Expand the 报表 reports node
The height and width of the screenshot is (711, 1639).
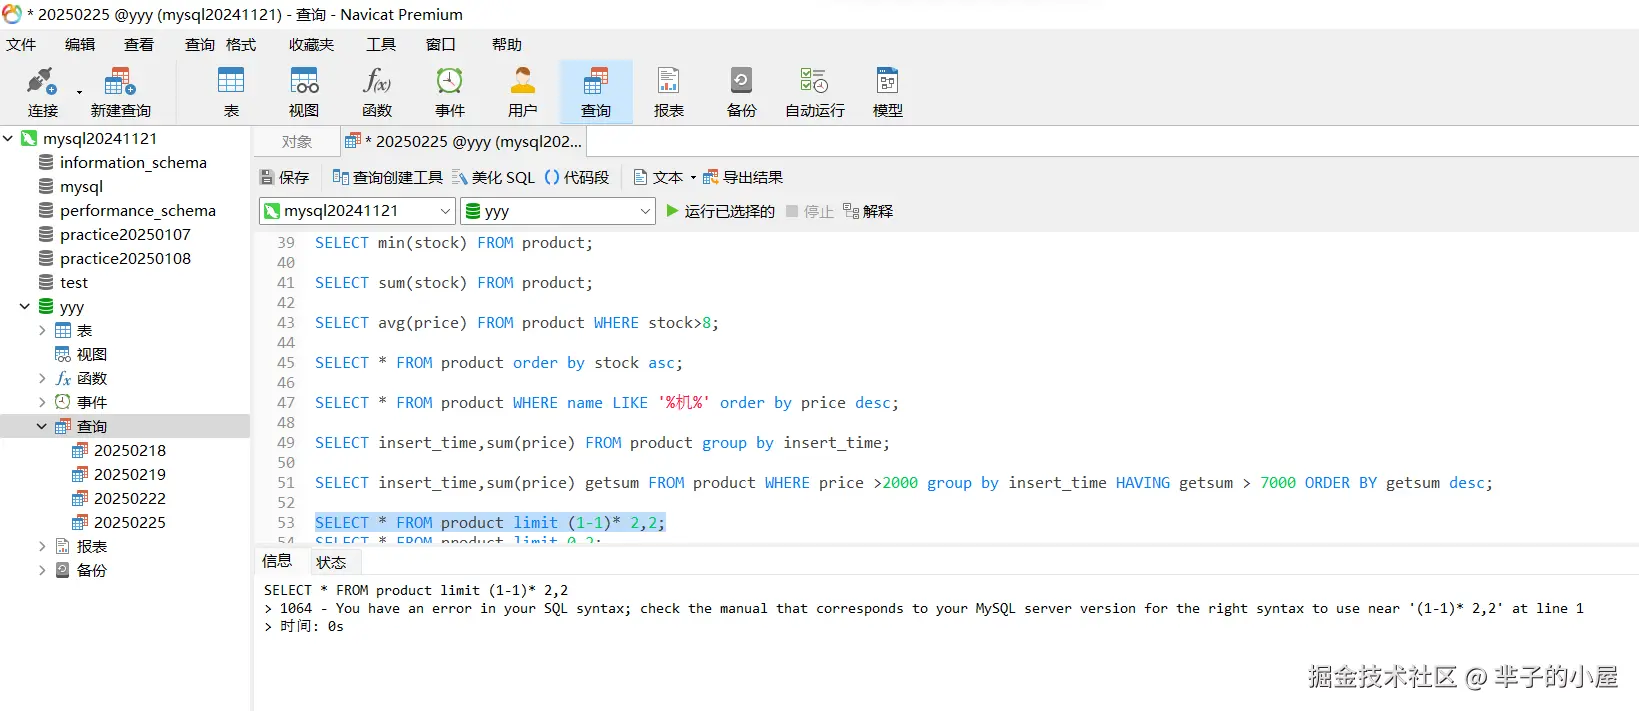(x=42, y=546)
